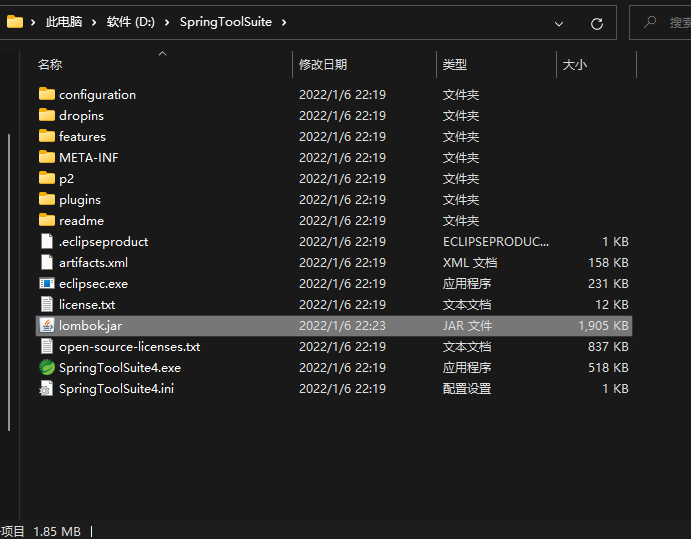The width and height of the screenshot is (691, 539).
Task: Click the search magnifier icon
Action: point(650,22)
